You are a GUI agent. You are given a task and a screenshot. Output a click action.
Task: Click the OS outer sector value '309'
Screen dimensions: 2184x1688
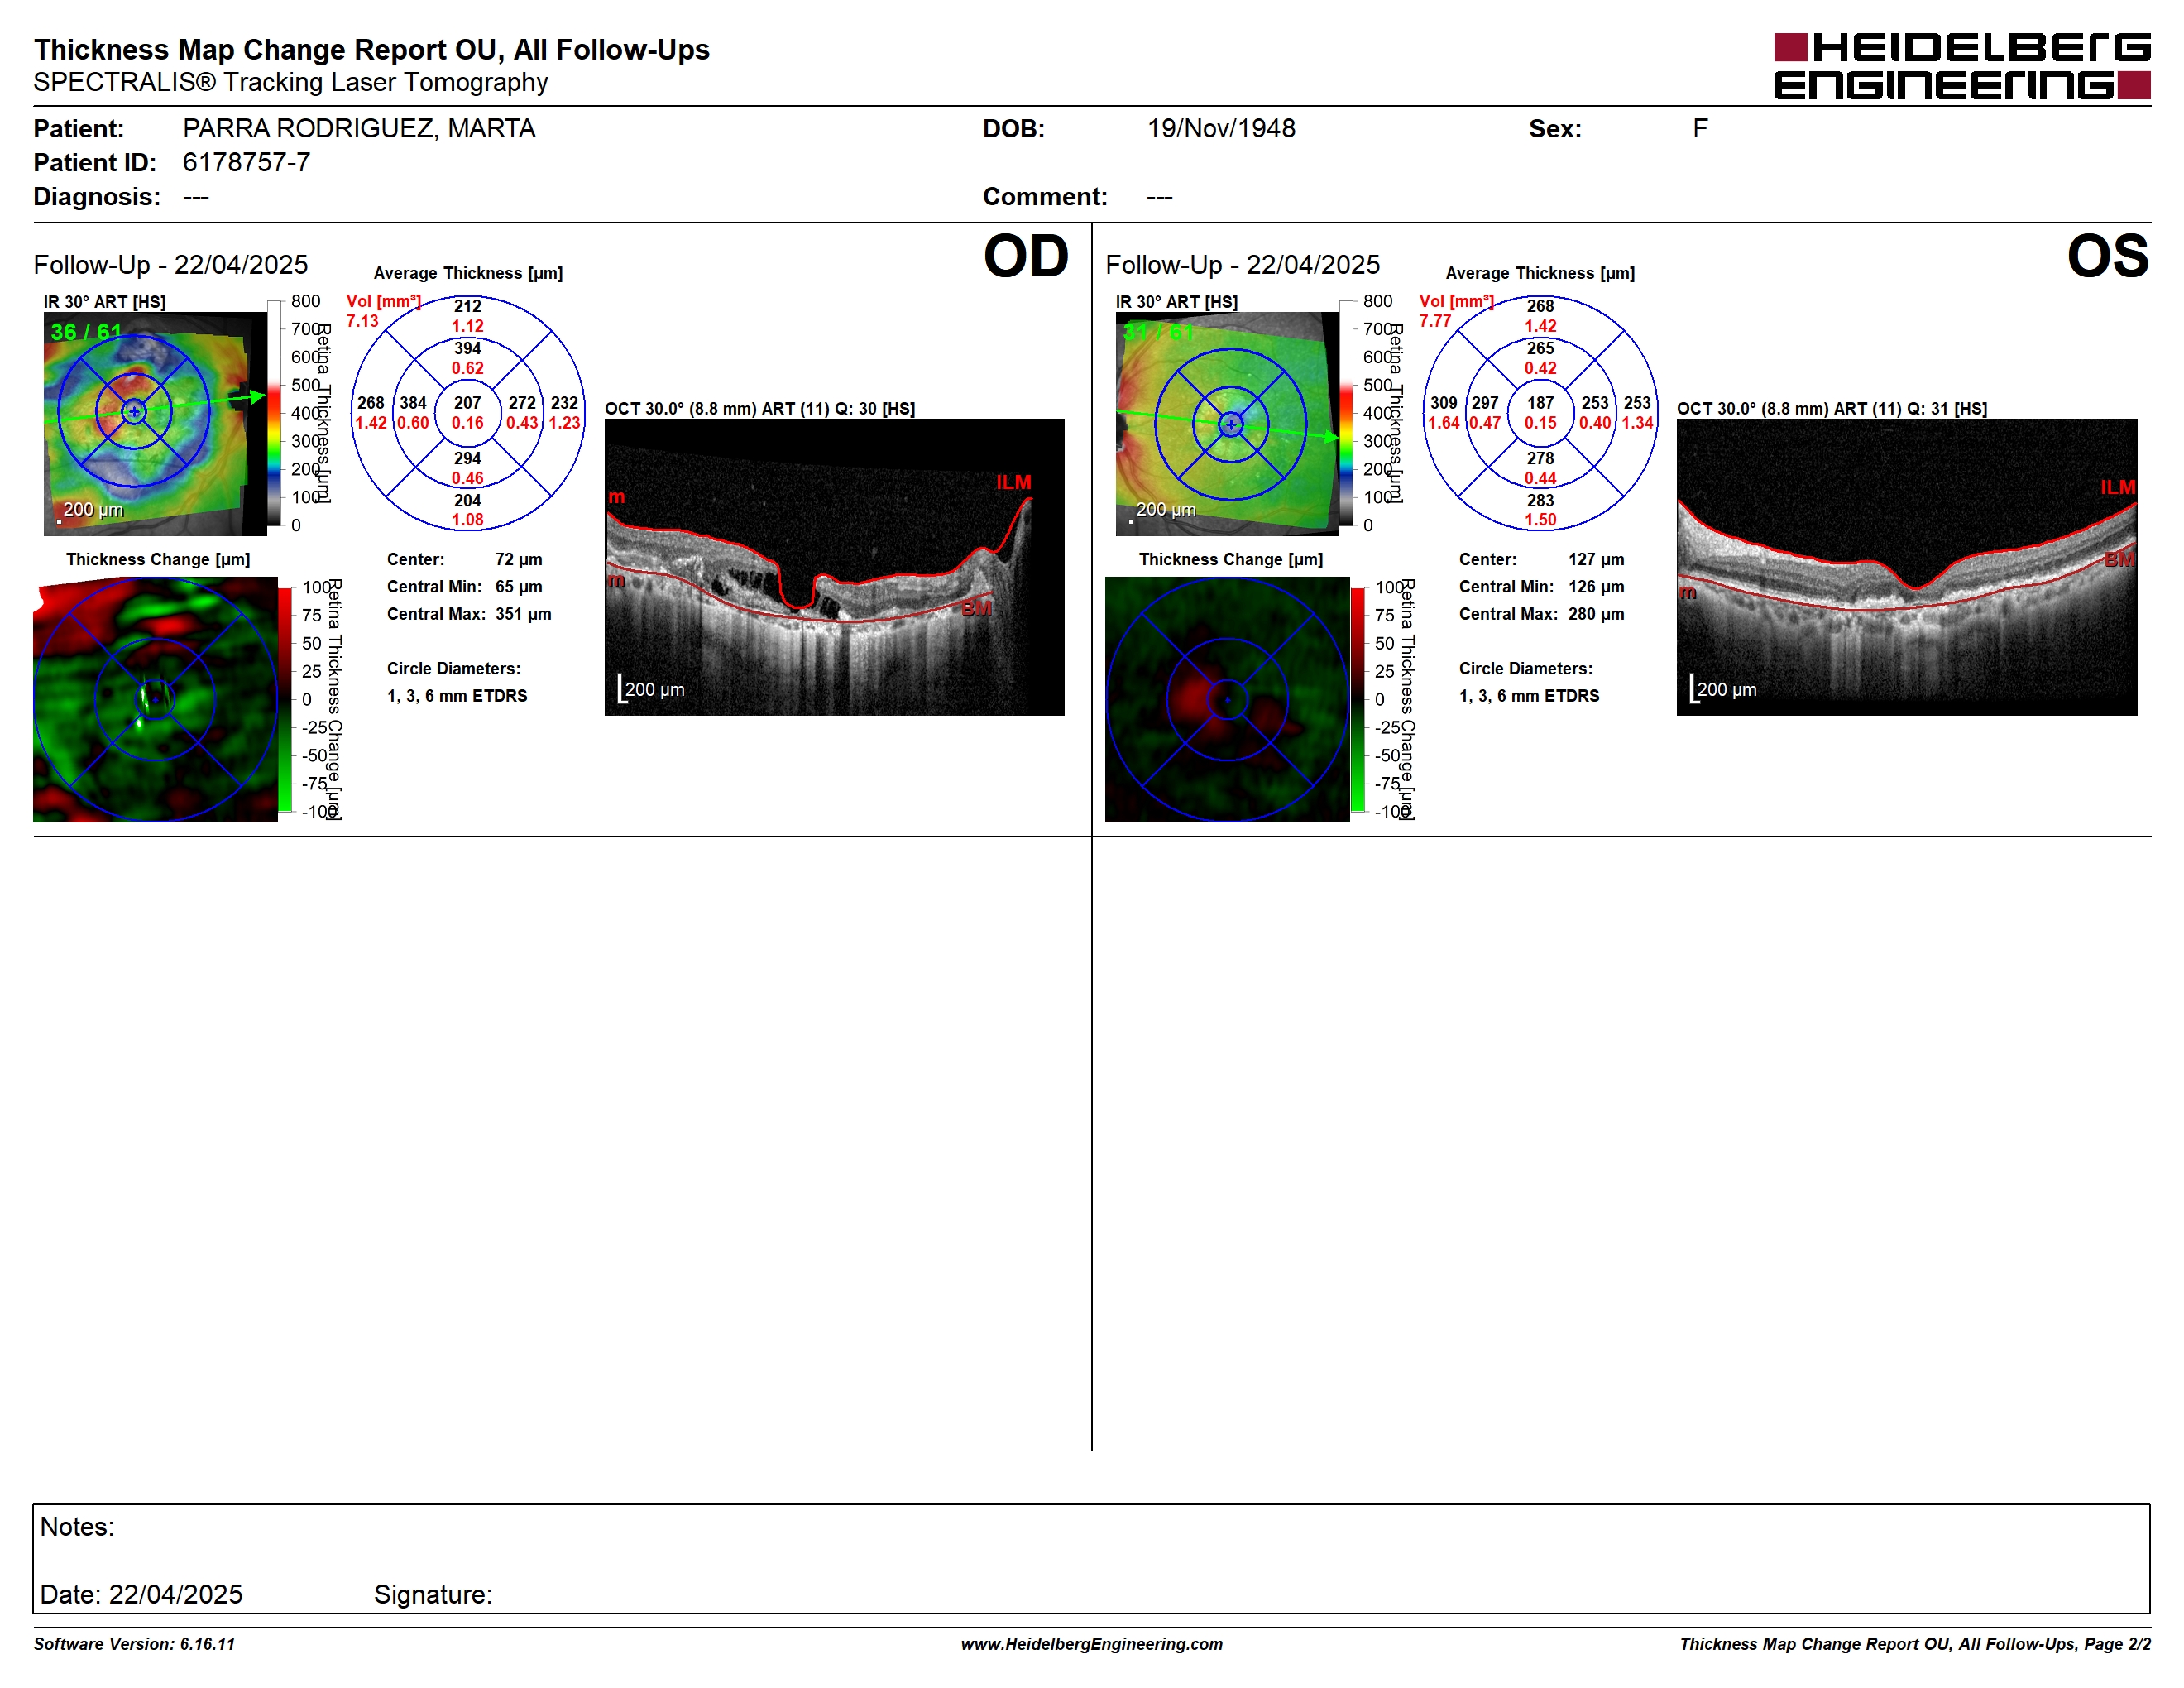(1443, 403)
